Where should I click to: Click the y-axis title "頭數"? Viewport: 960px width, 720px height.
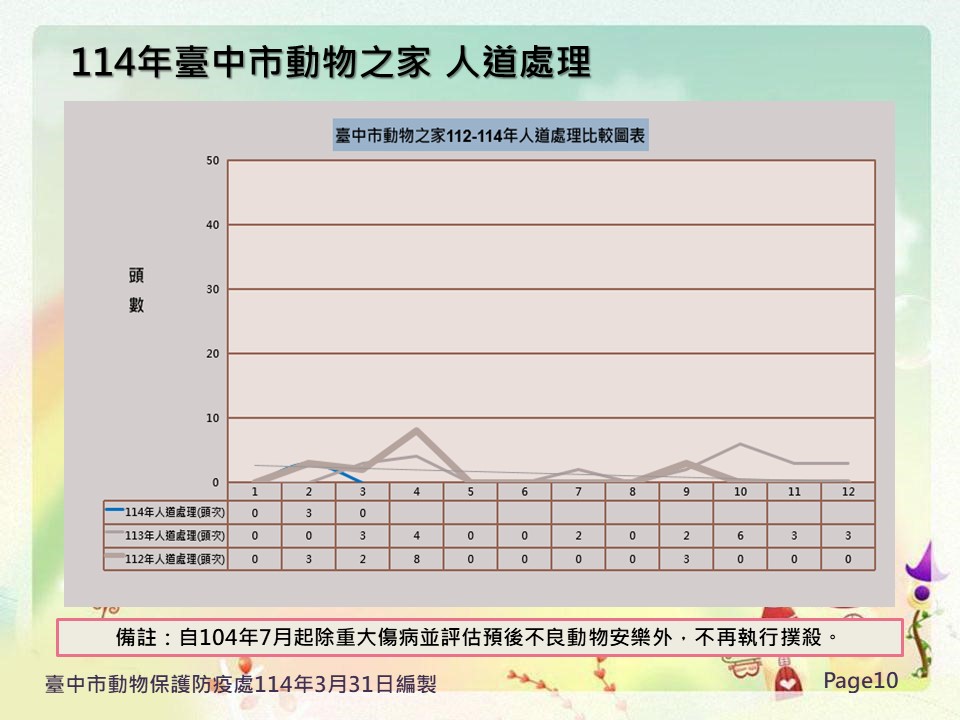(x=137, y=290)
